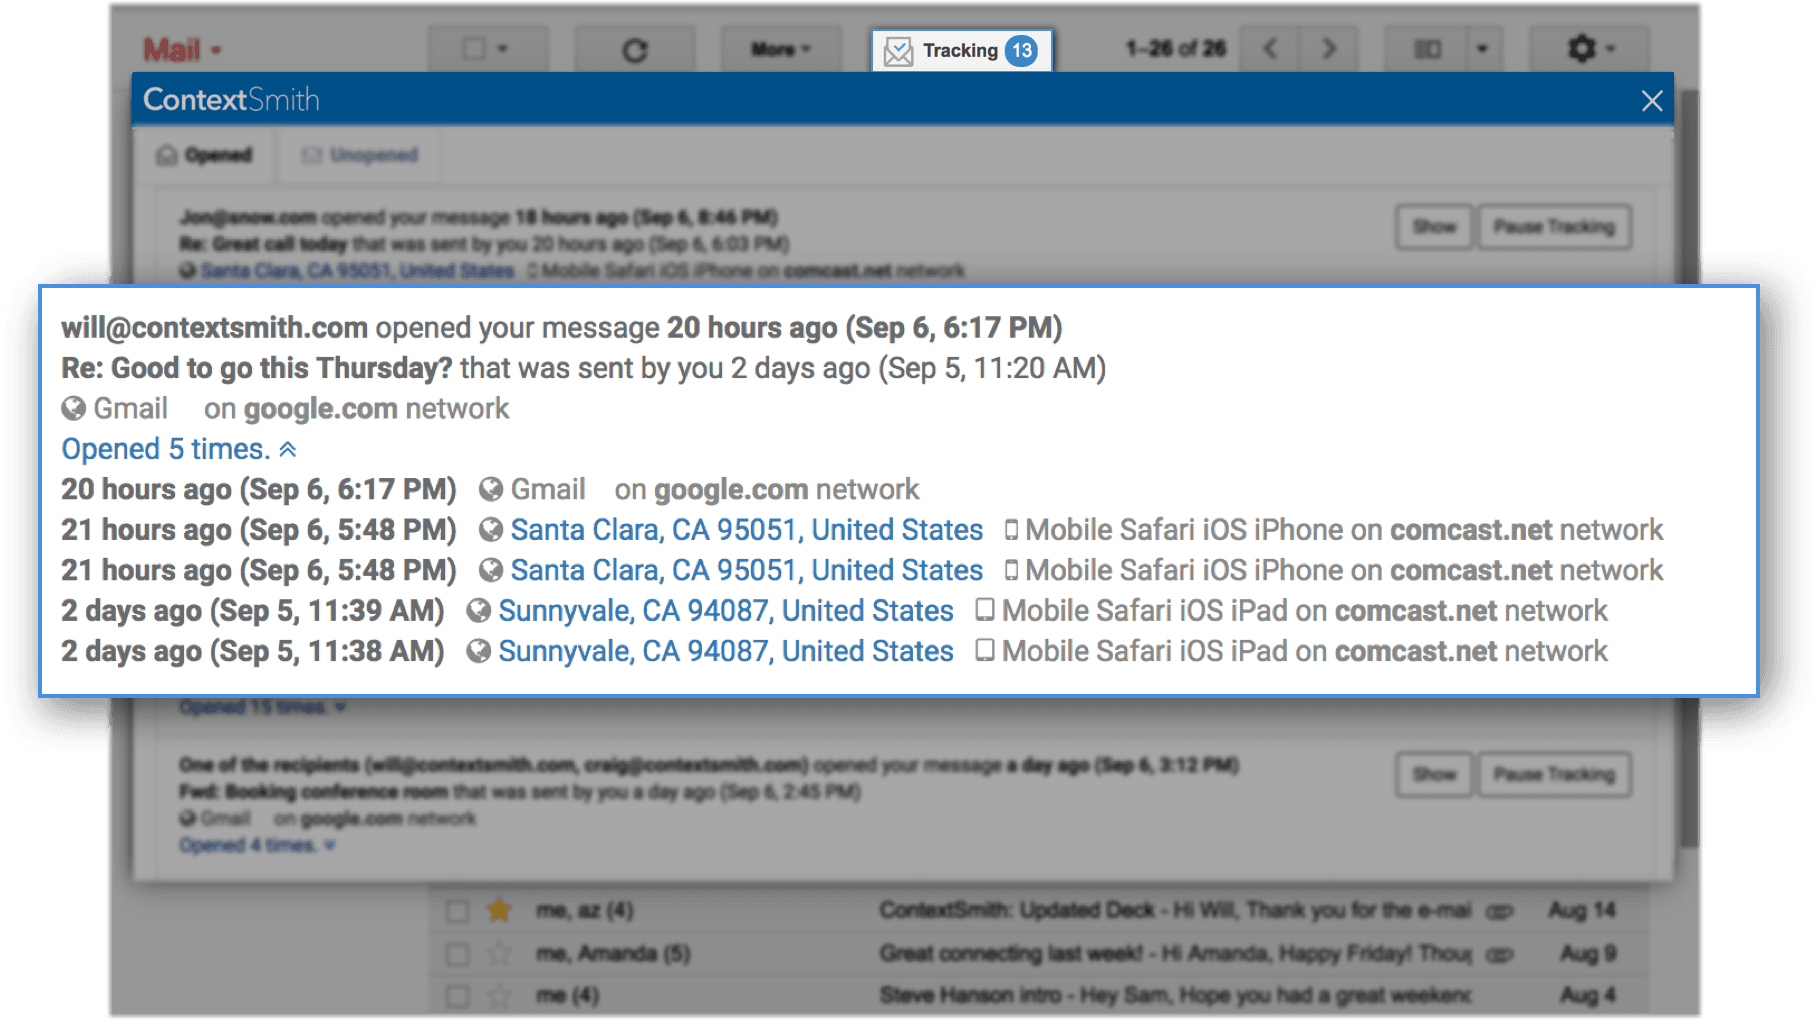This screenshot has height=1020, width=1818.
Task: Click Show for the Jon@snow.com message
Action: click(1434, 227)
